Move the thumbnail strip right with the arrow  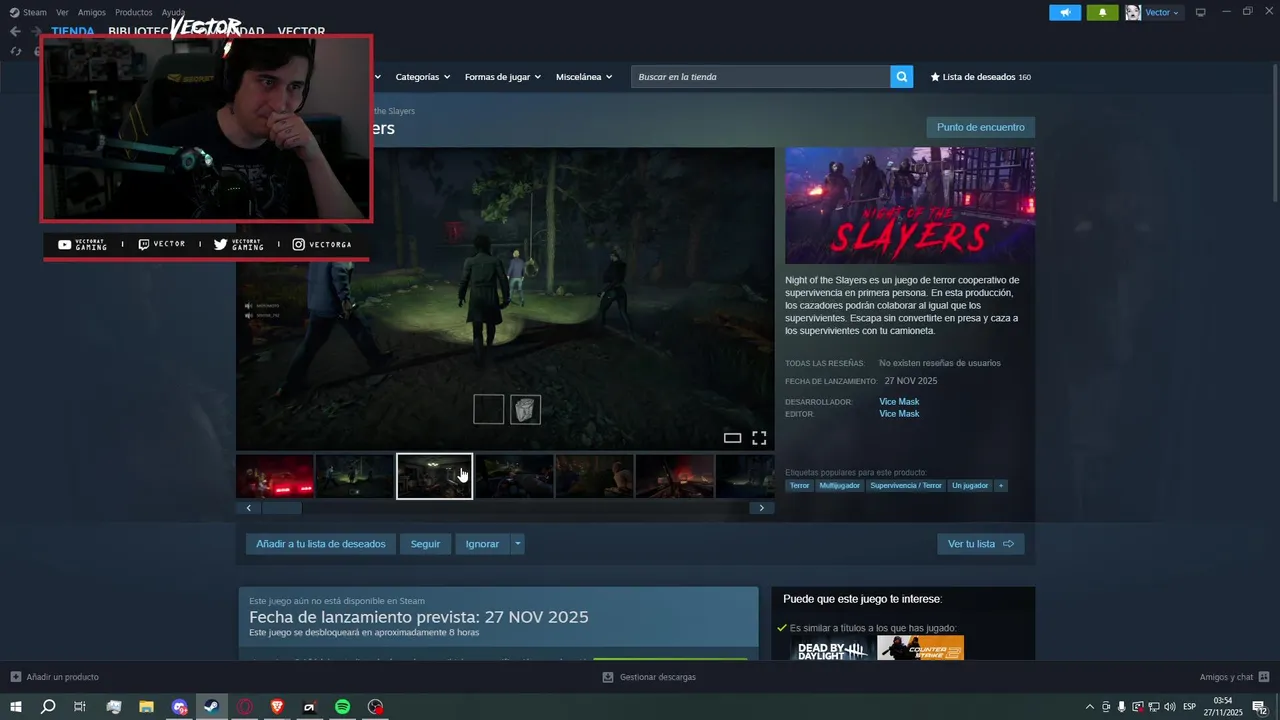(762, 508)
